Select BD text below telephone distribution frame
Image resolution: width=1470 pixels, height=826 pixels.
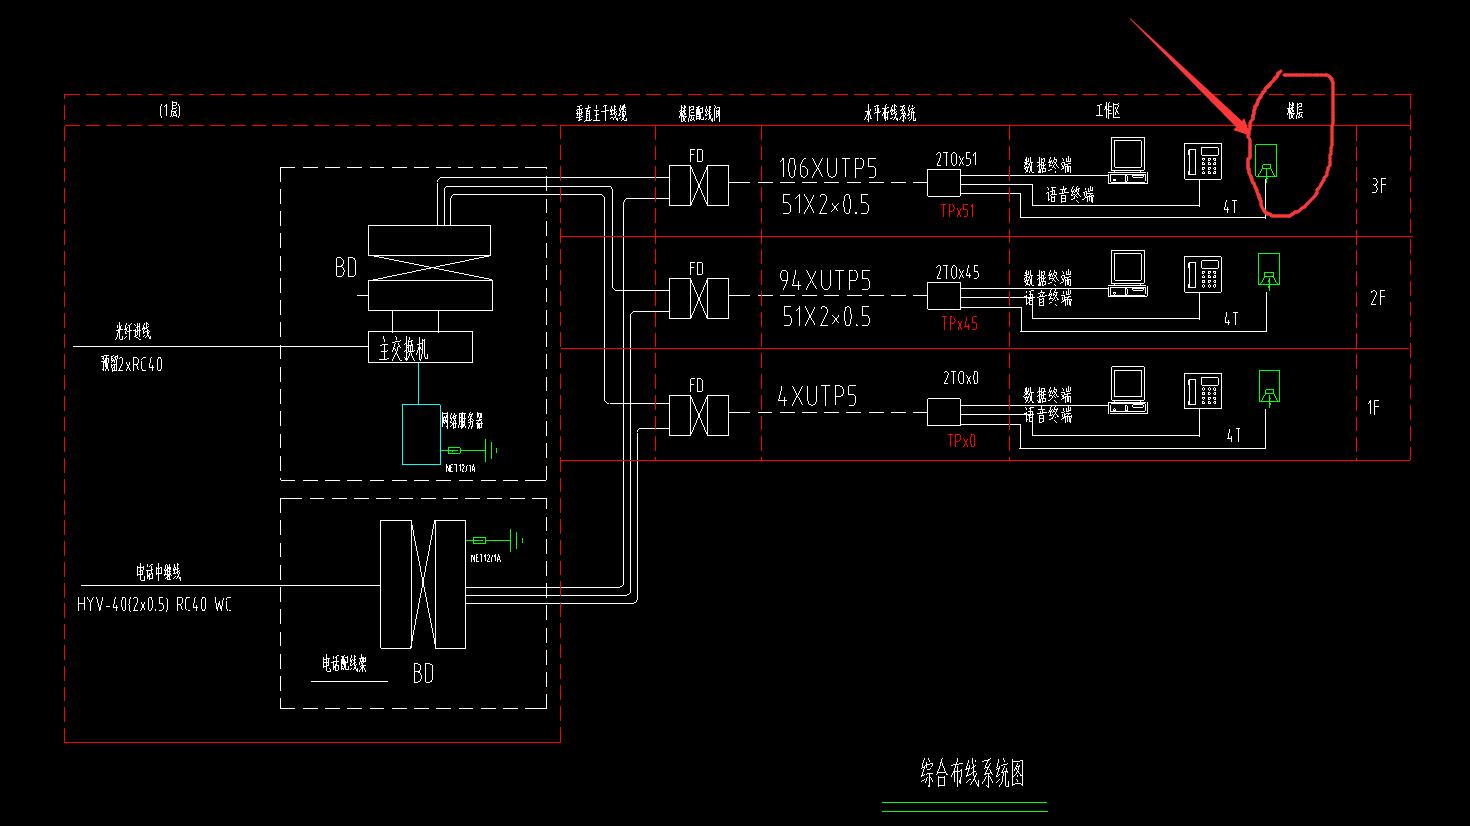pyautogui.click(x=423, y=674)
